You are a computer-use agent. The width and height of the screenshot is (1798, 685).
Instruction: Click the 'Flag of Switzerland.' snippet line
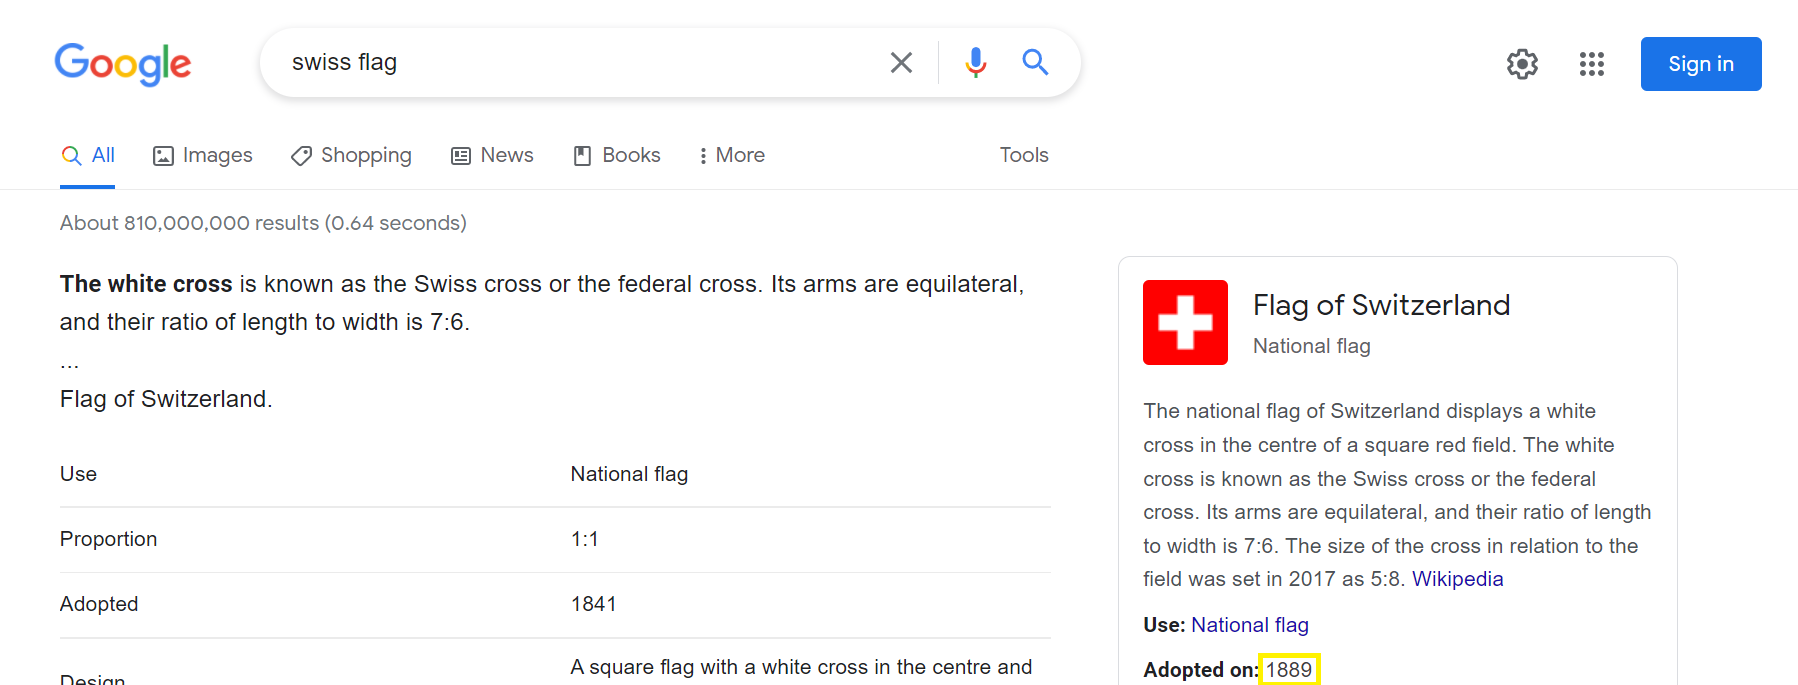point(166,399)
